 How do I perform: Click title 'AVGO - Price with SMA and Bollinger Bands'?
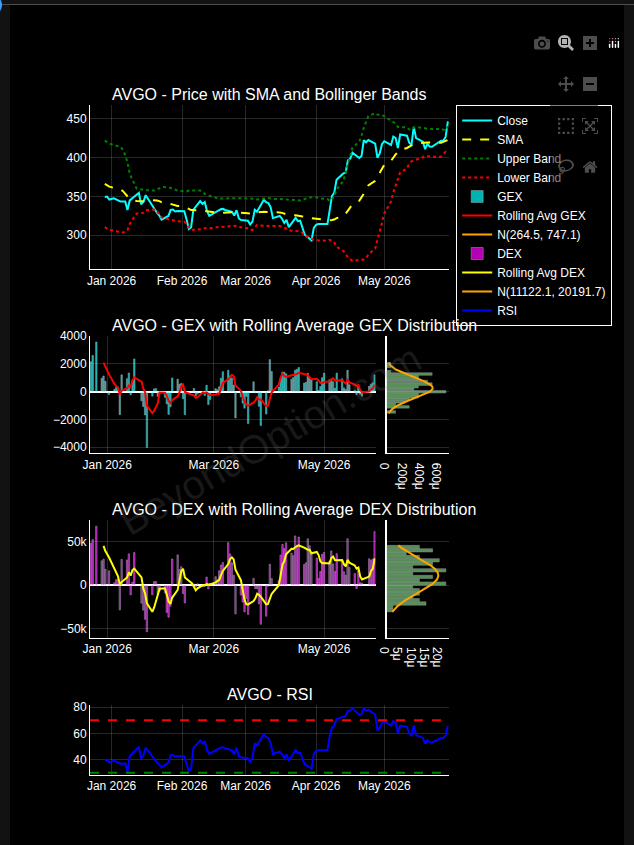click(269, 94)
